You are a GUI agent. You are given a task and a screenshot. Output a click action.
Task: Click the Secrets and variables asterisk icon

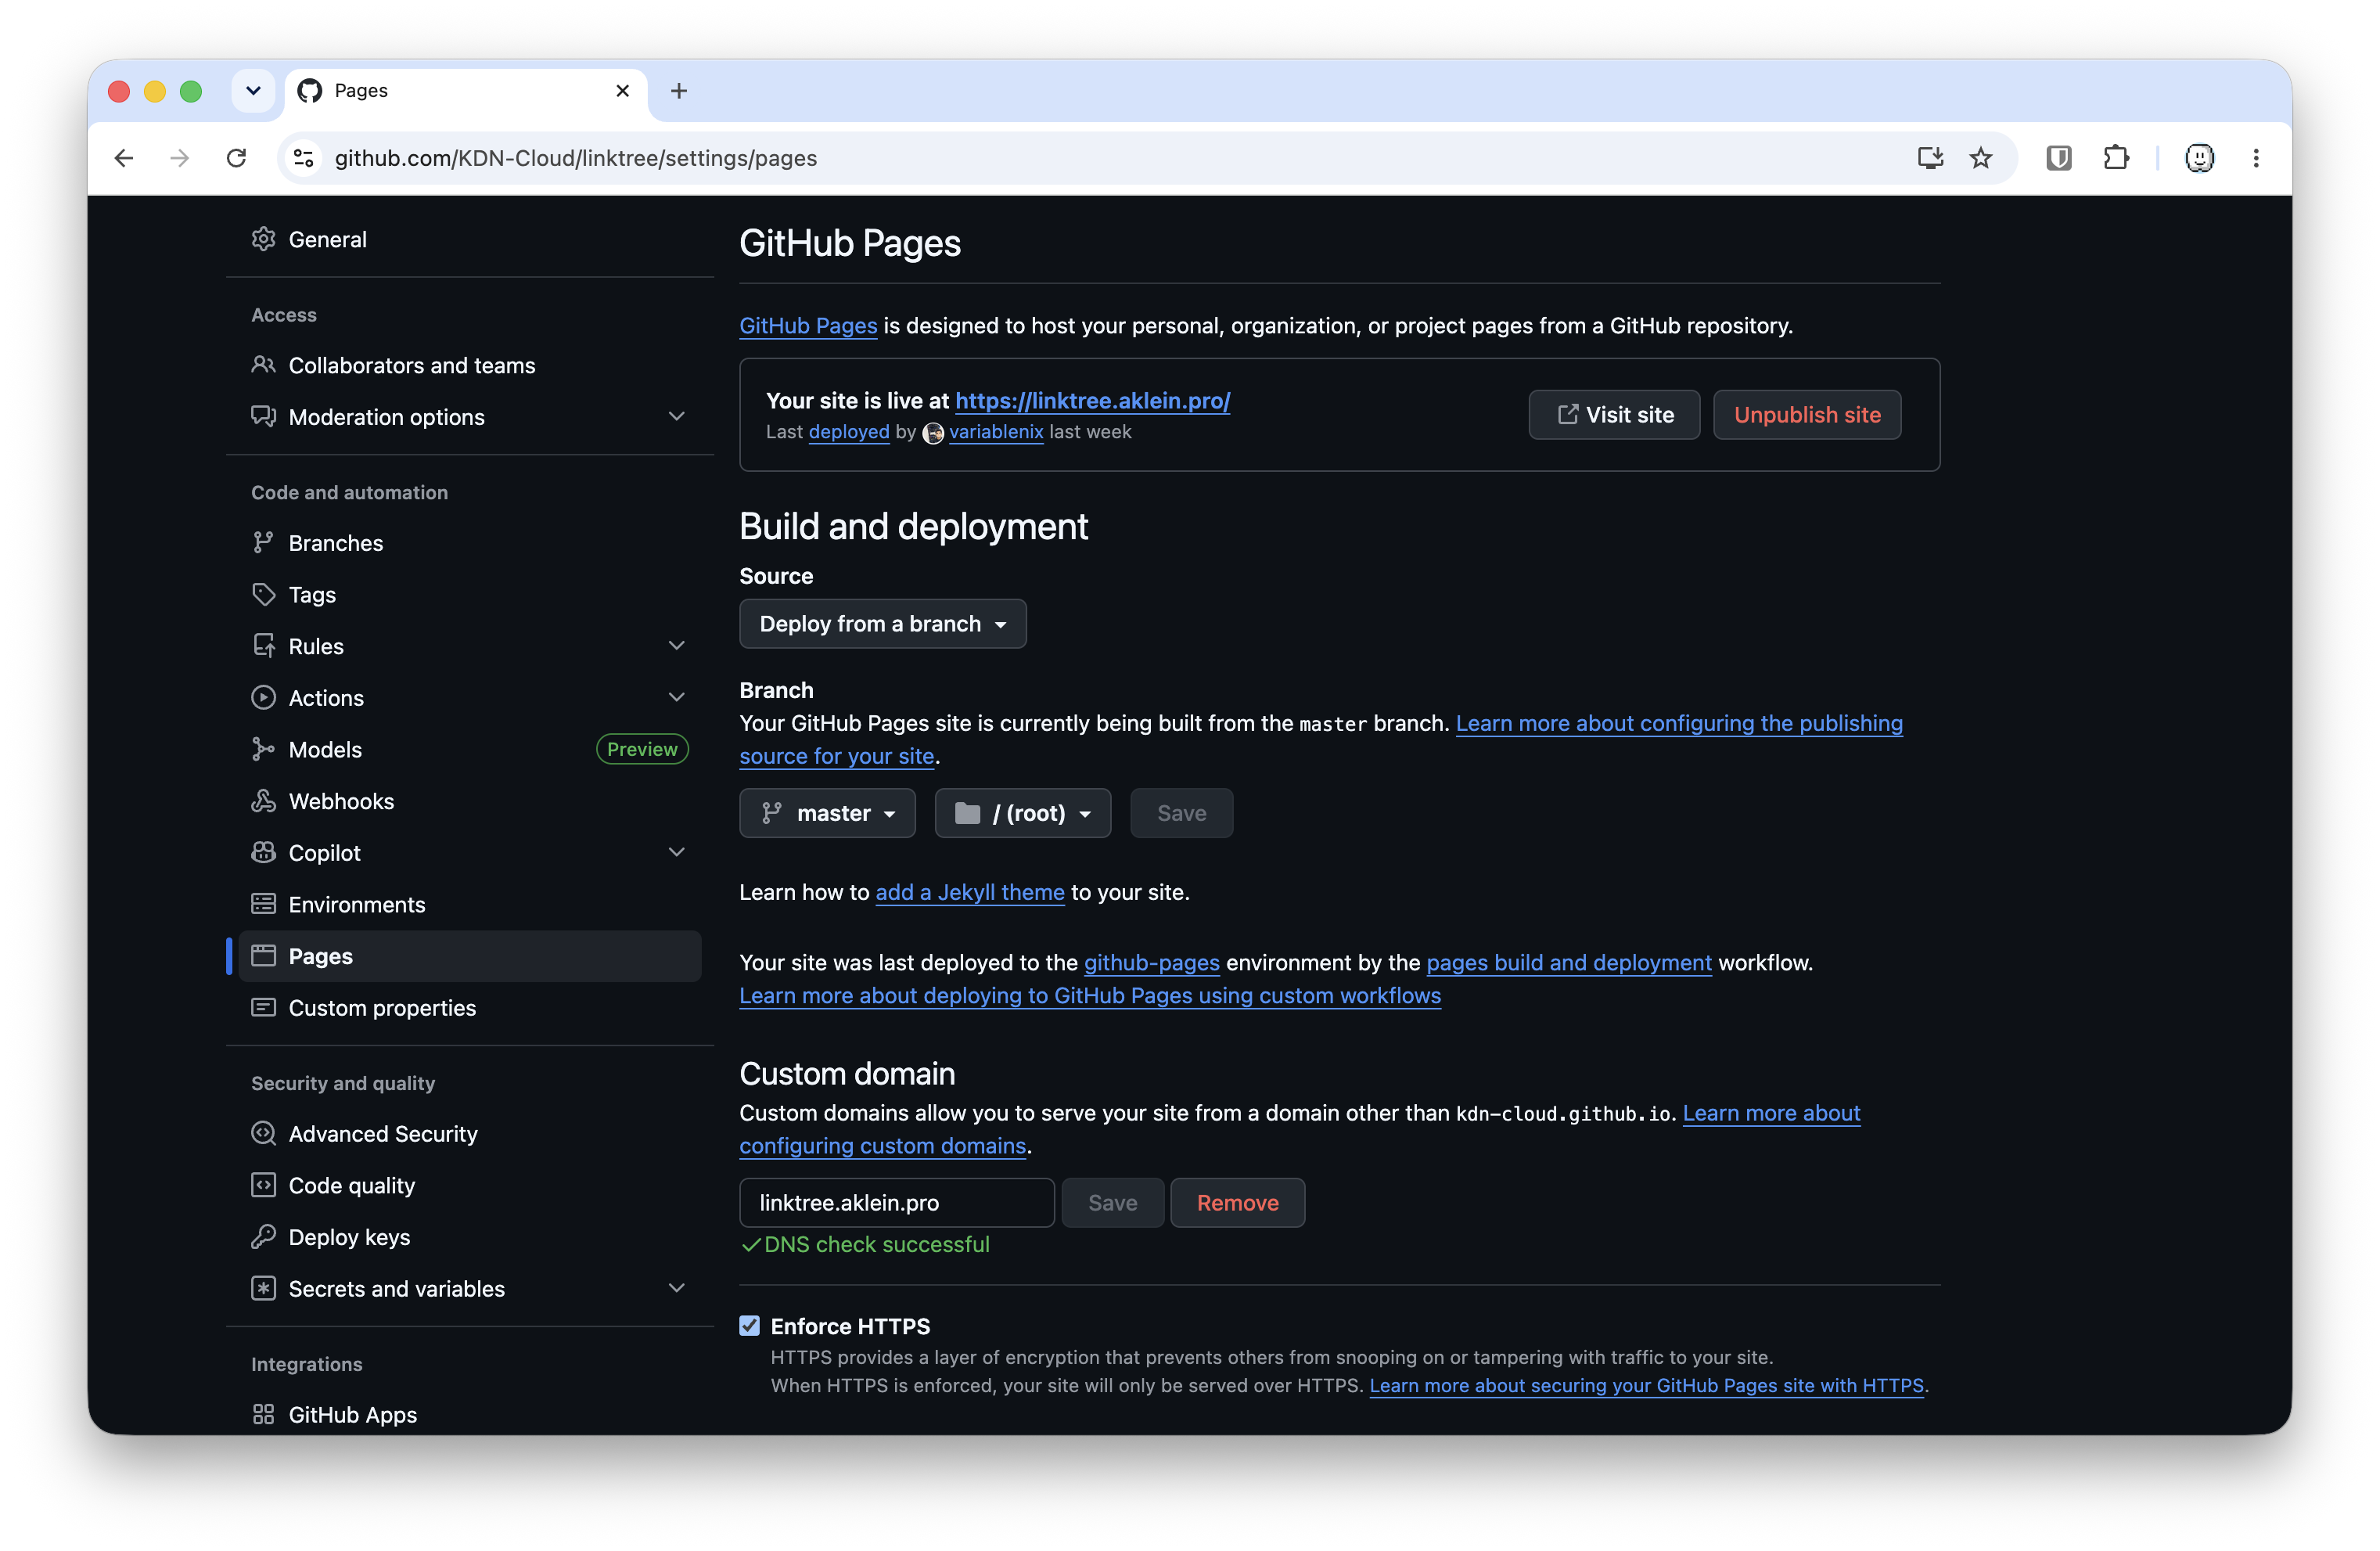click(263, 1288)
